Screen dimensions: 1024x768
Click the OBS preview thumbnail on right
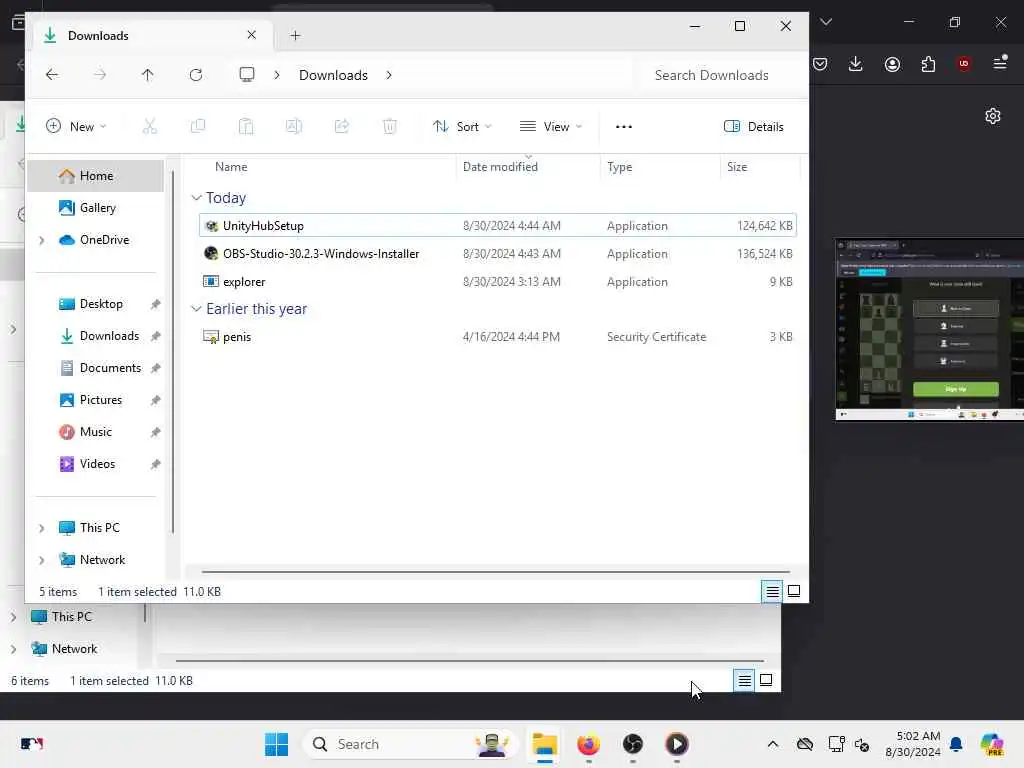[x=930, y=330]
